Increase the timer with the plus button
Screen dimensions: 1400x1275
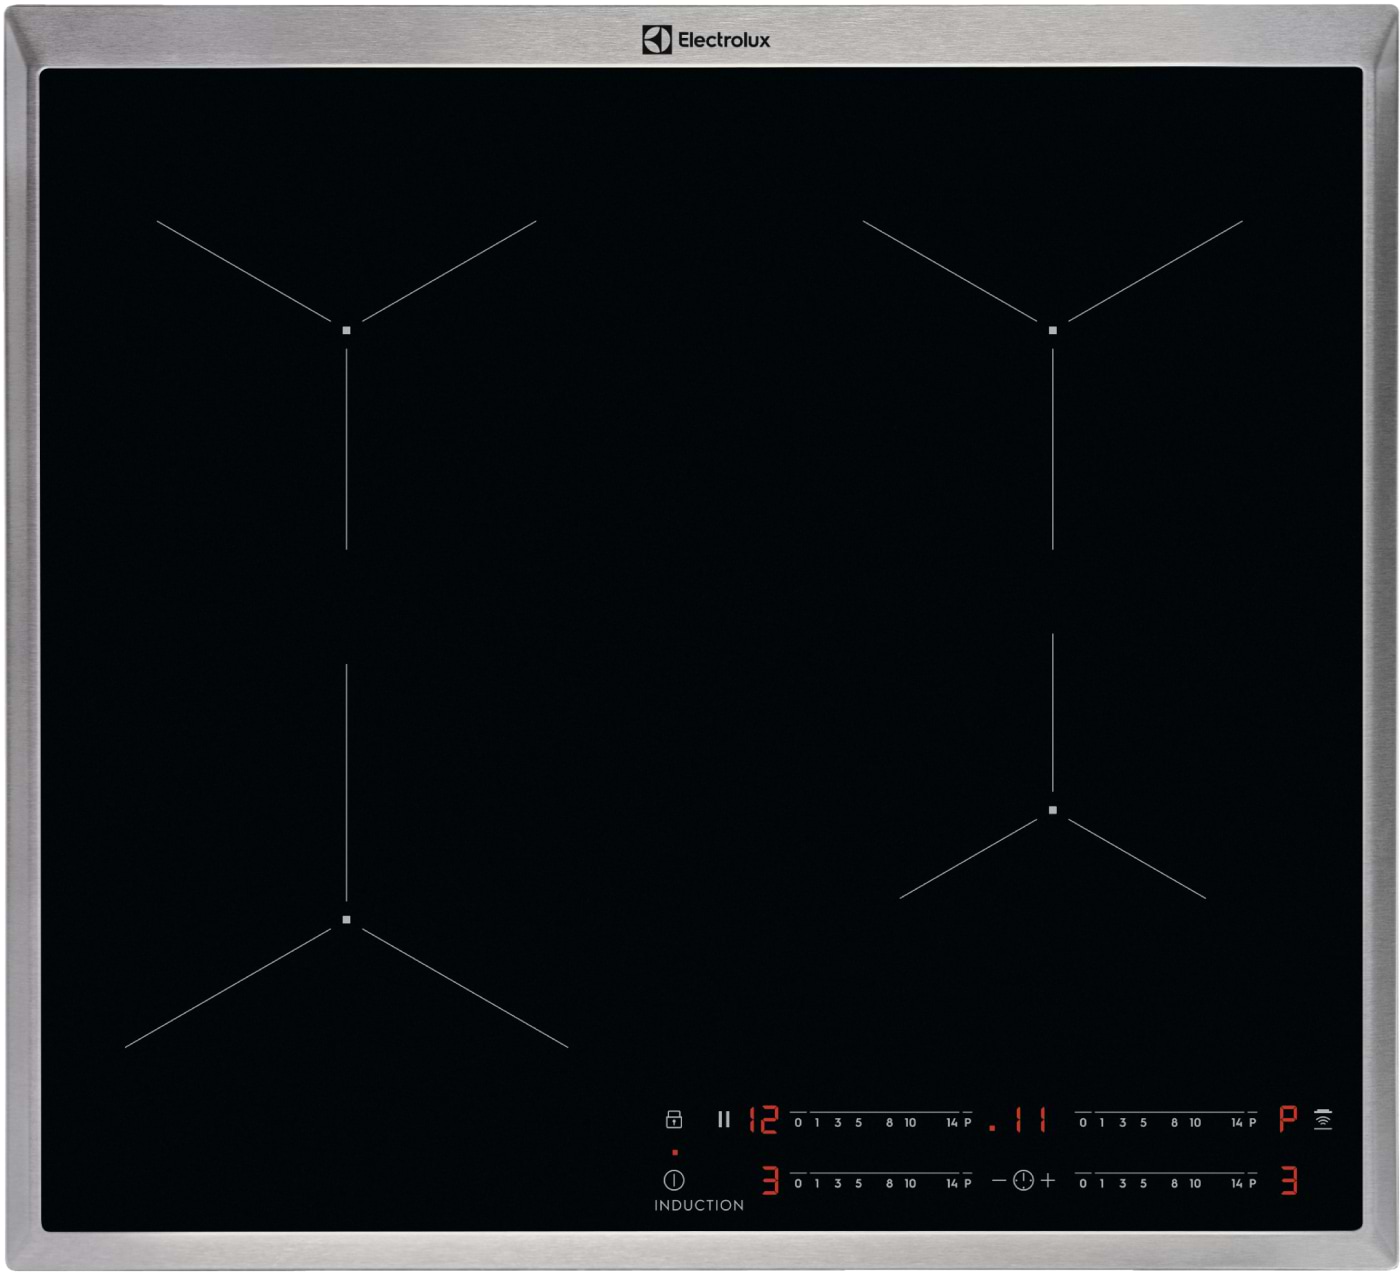(x=1048, y=1181)
